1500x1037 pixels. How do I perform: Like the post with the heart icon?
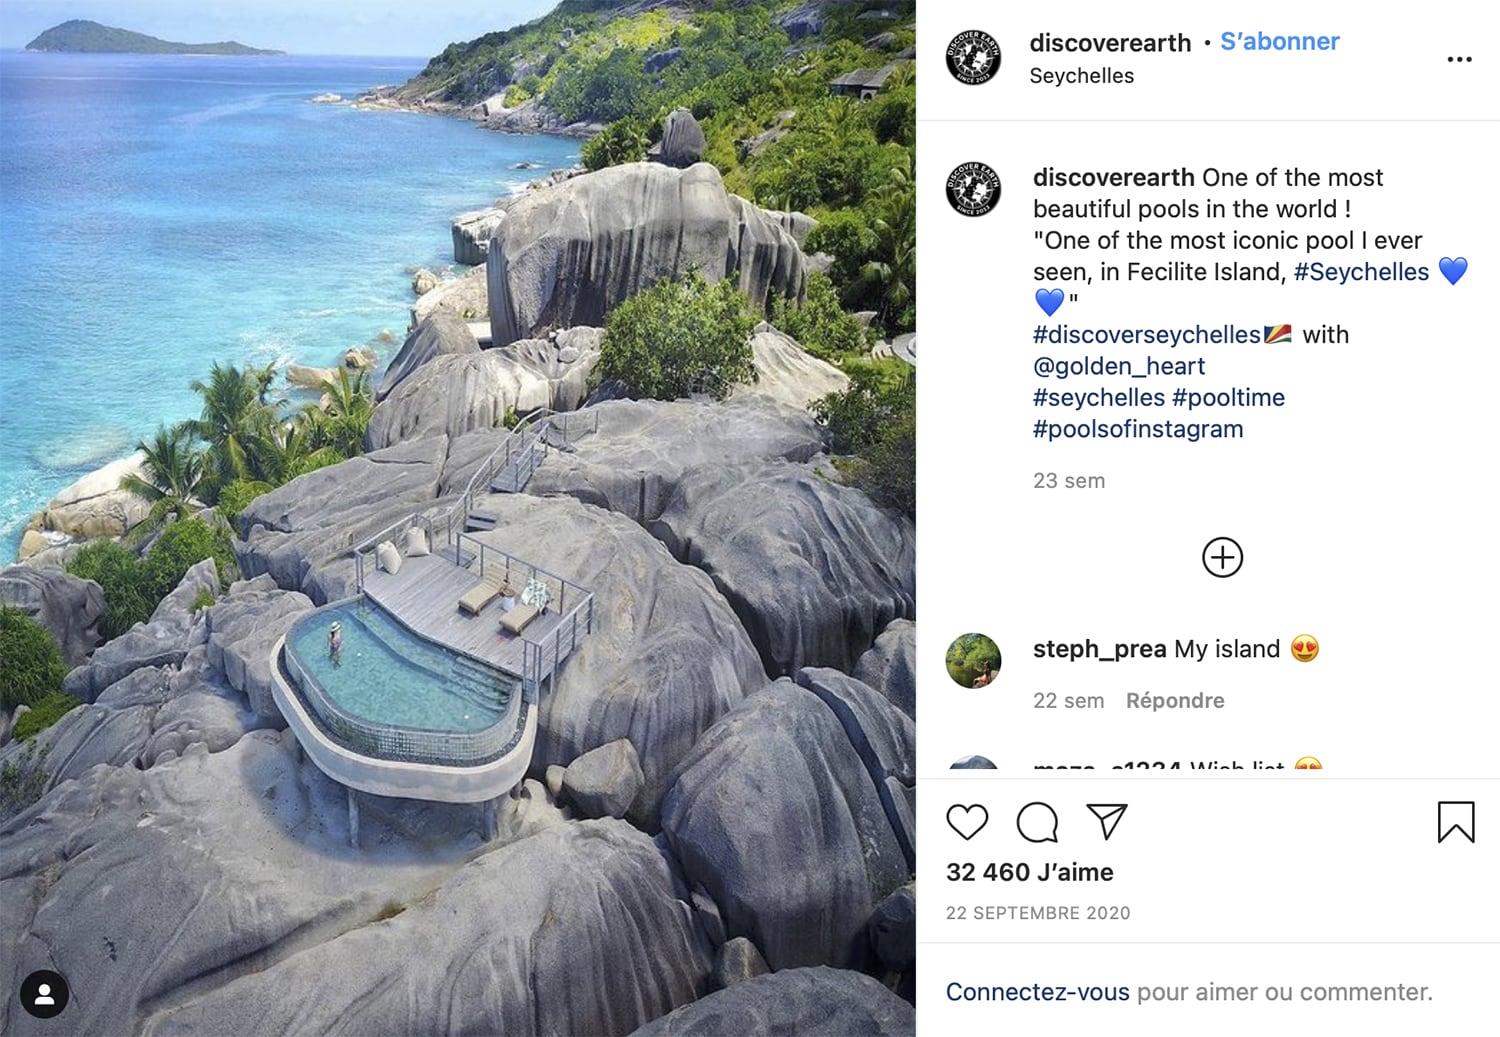tap(967, 822)
